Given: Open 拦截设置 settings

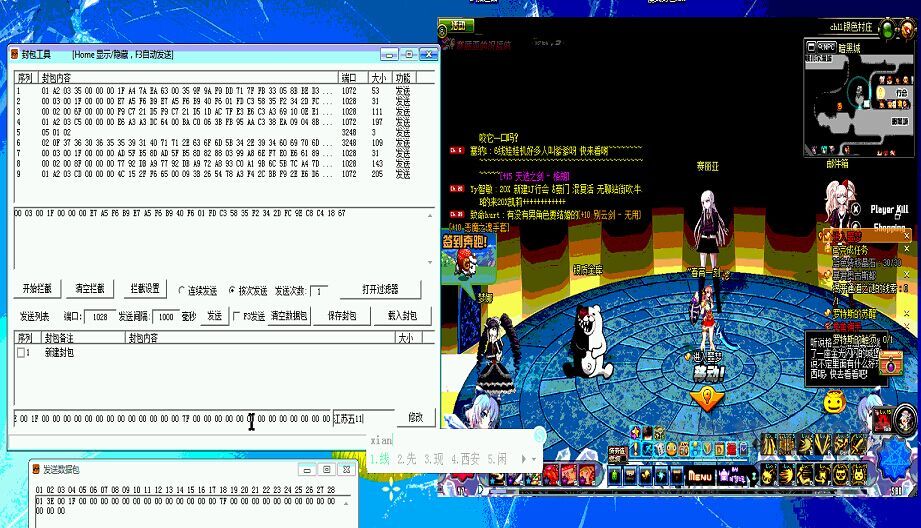Looking at the screenshot, I should (x=145, y=289).
